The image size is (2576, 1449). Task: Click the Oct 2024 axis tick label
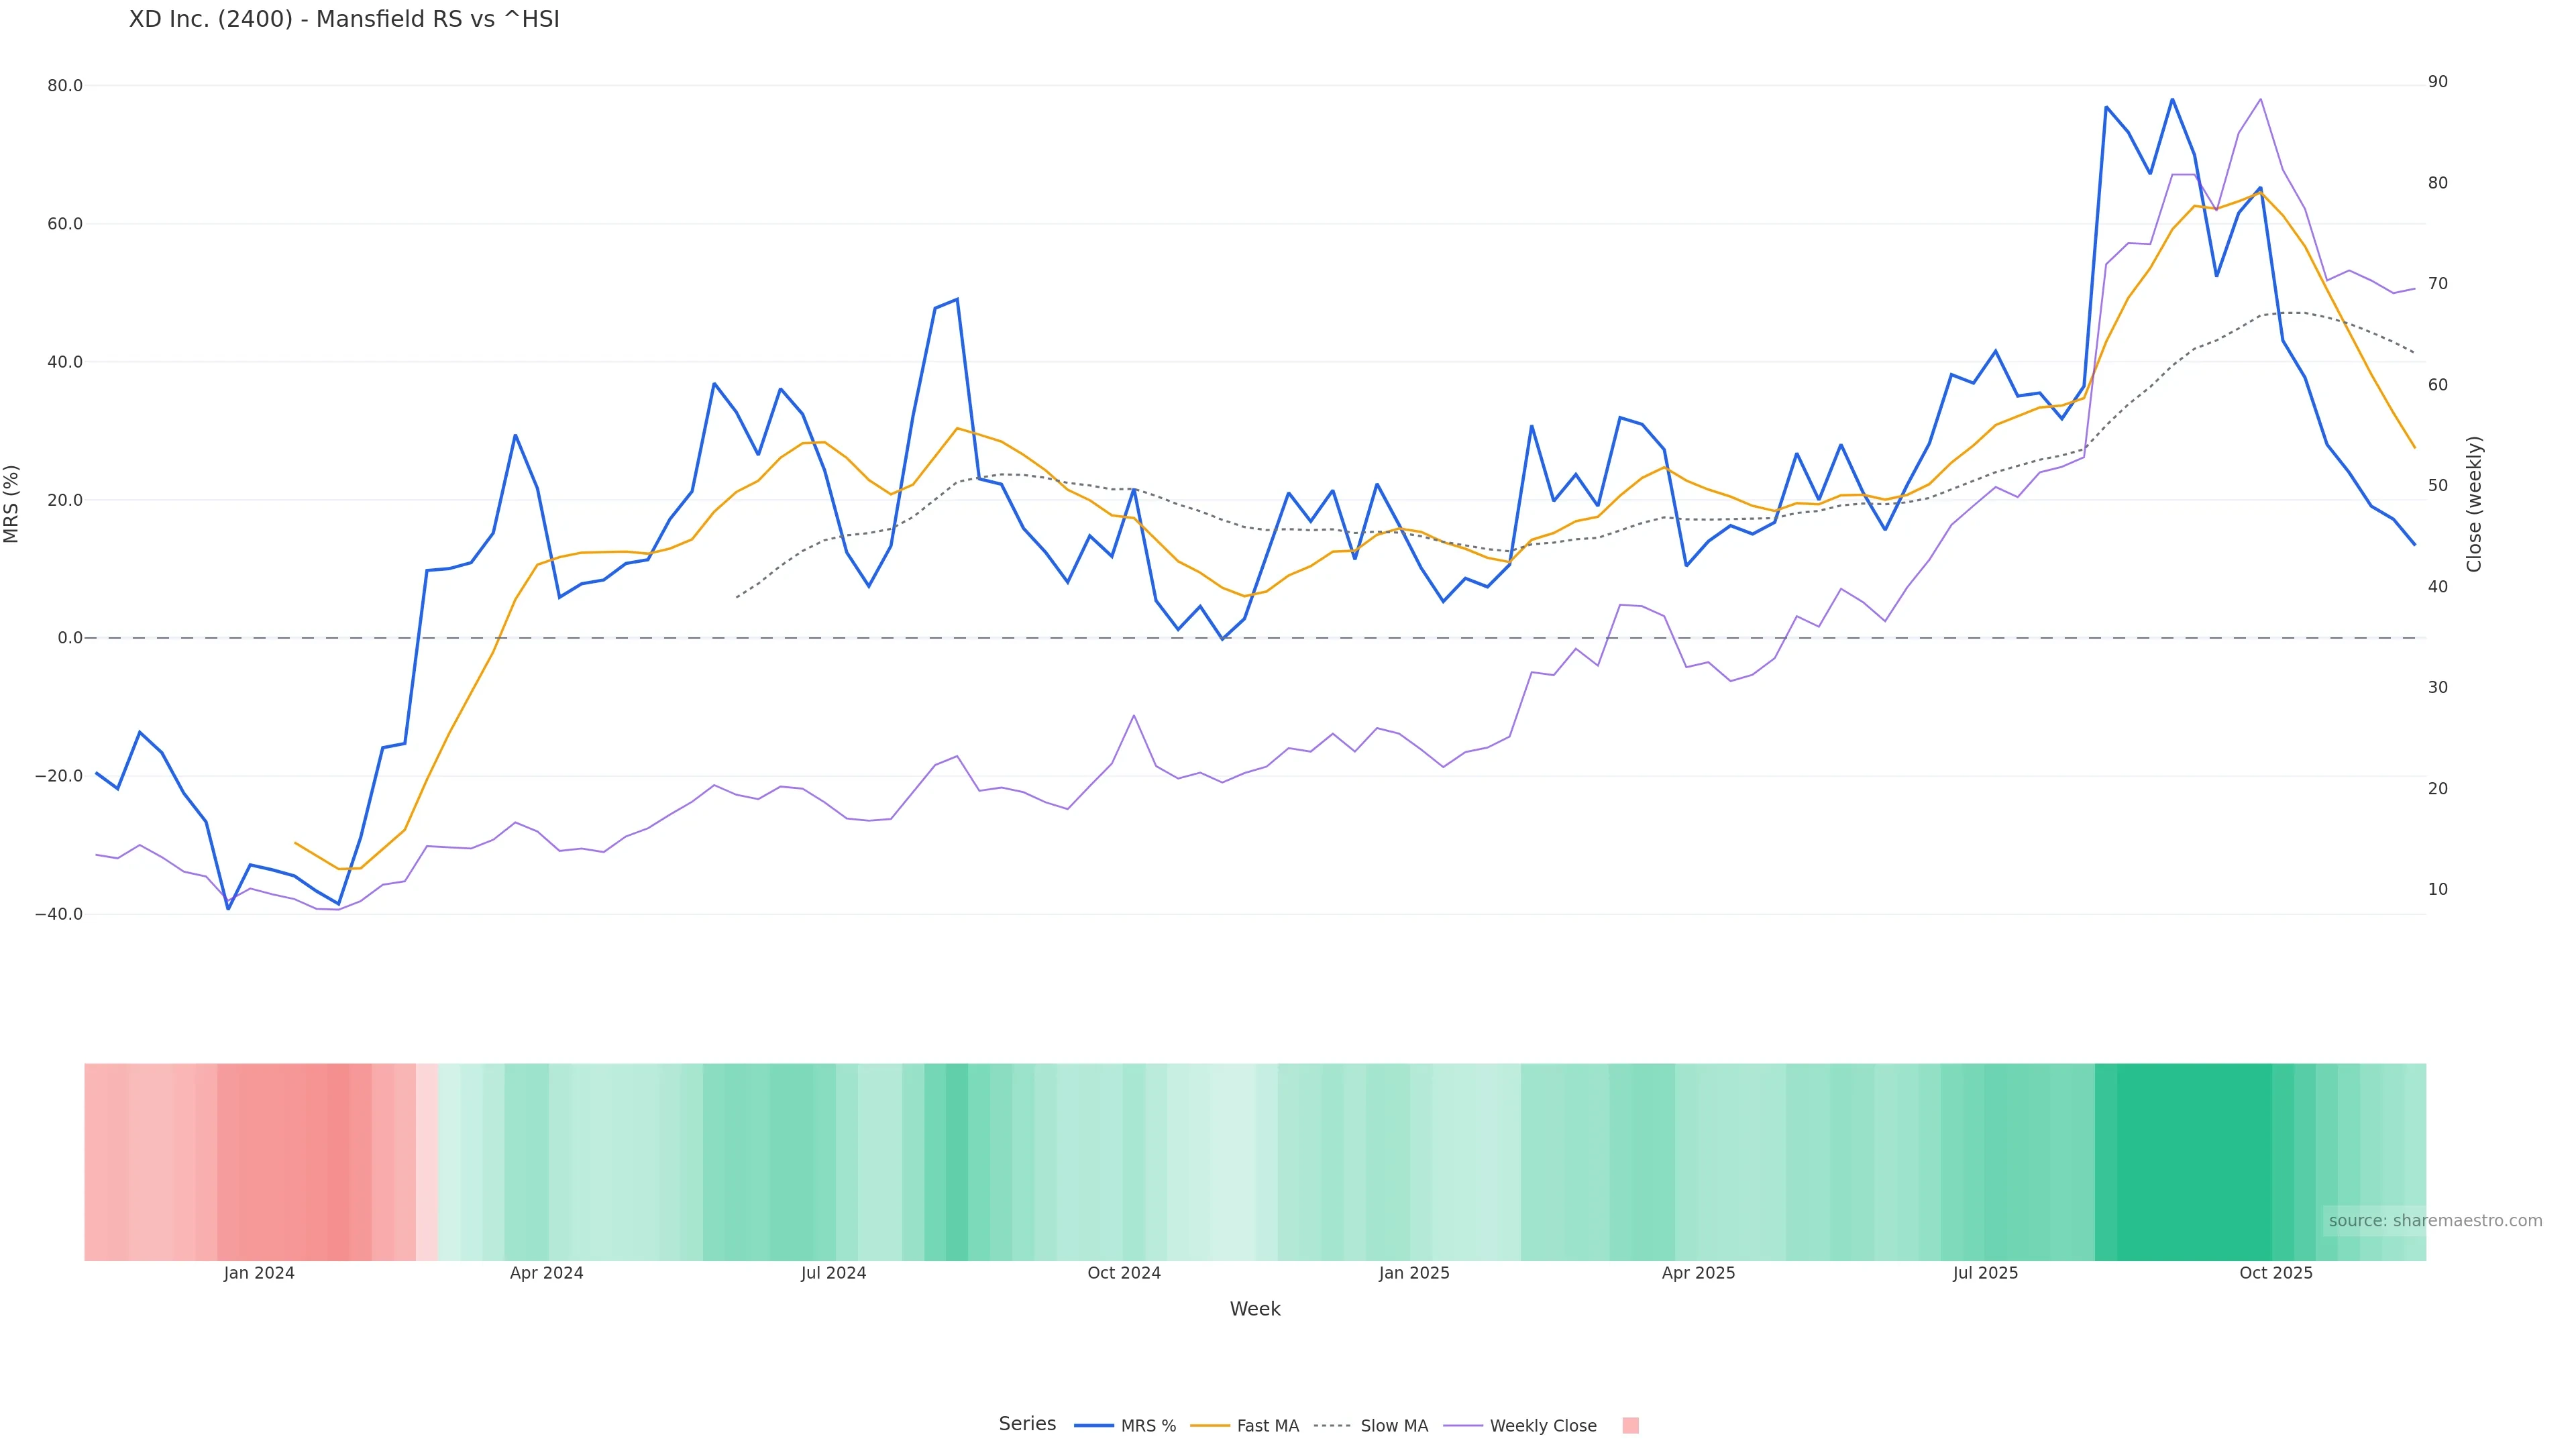coord(1124,1273)
